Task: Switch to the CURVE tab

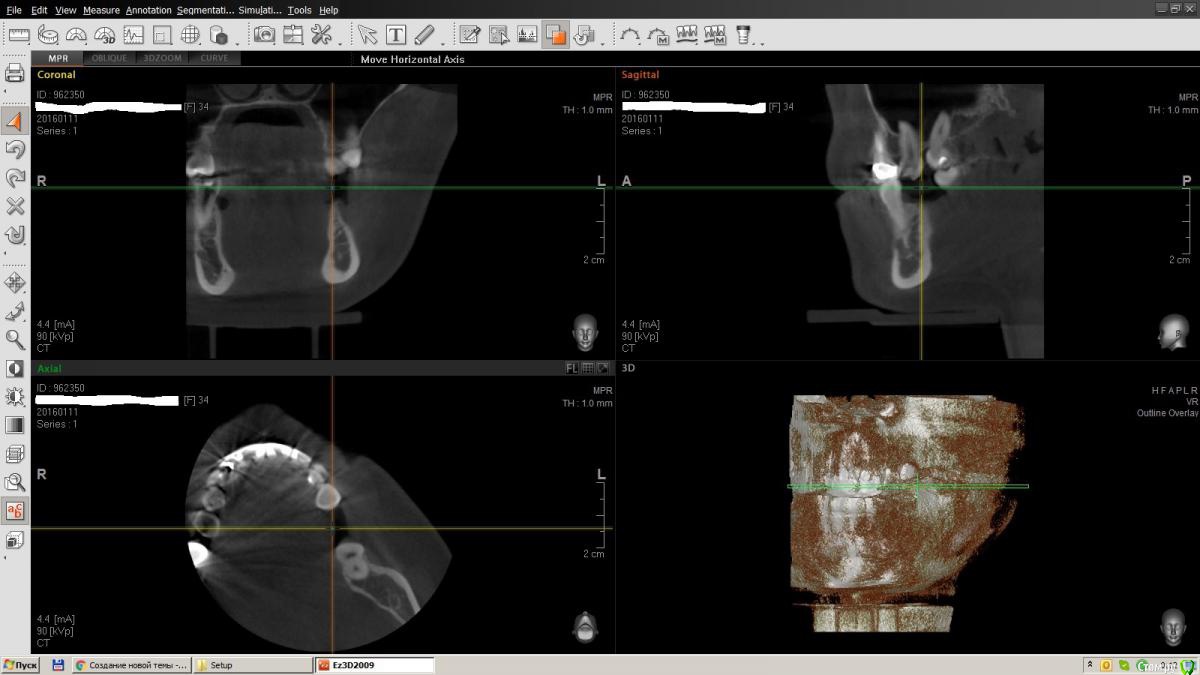Action: point(214,58)
